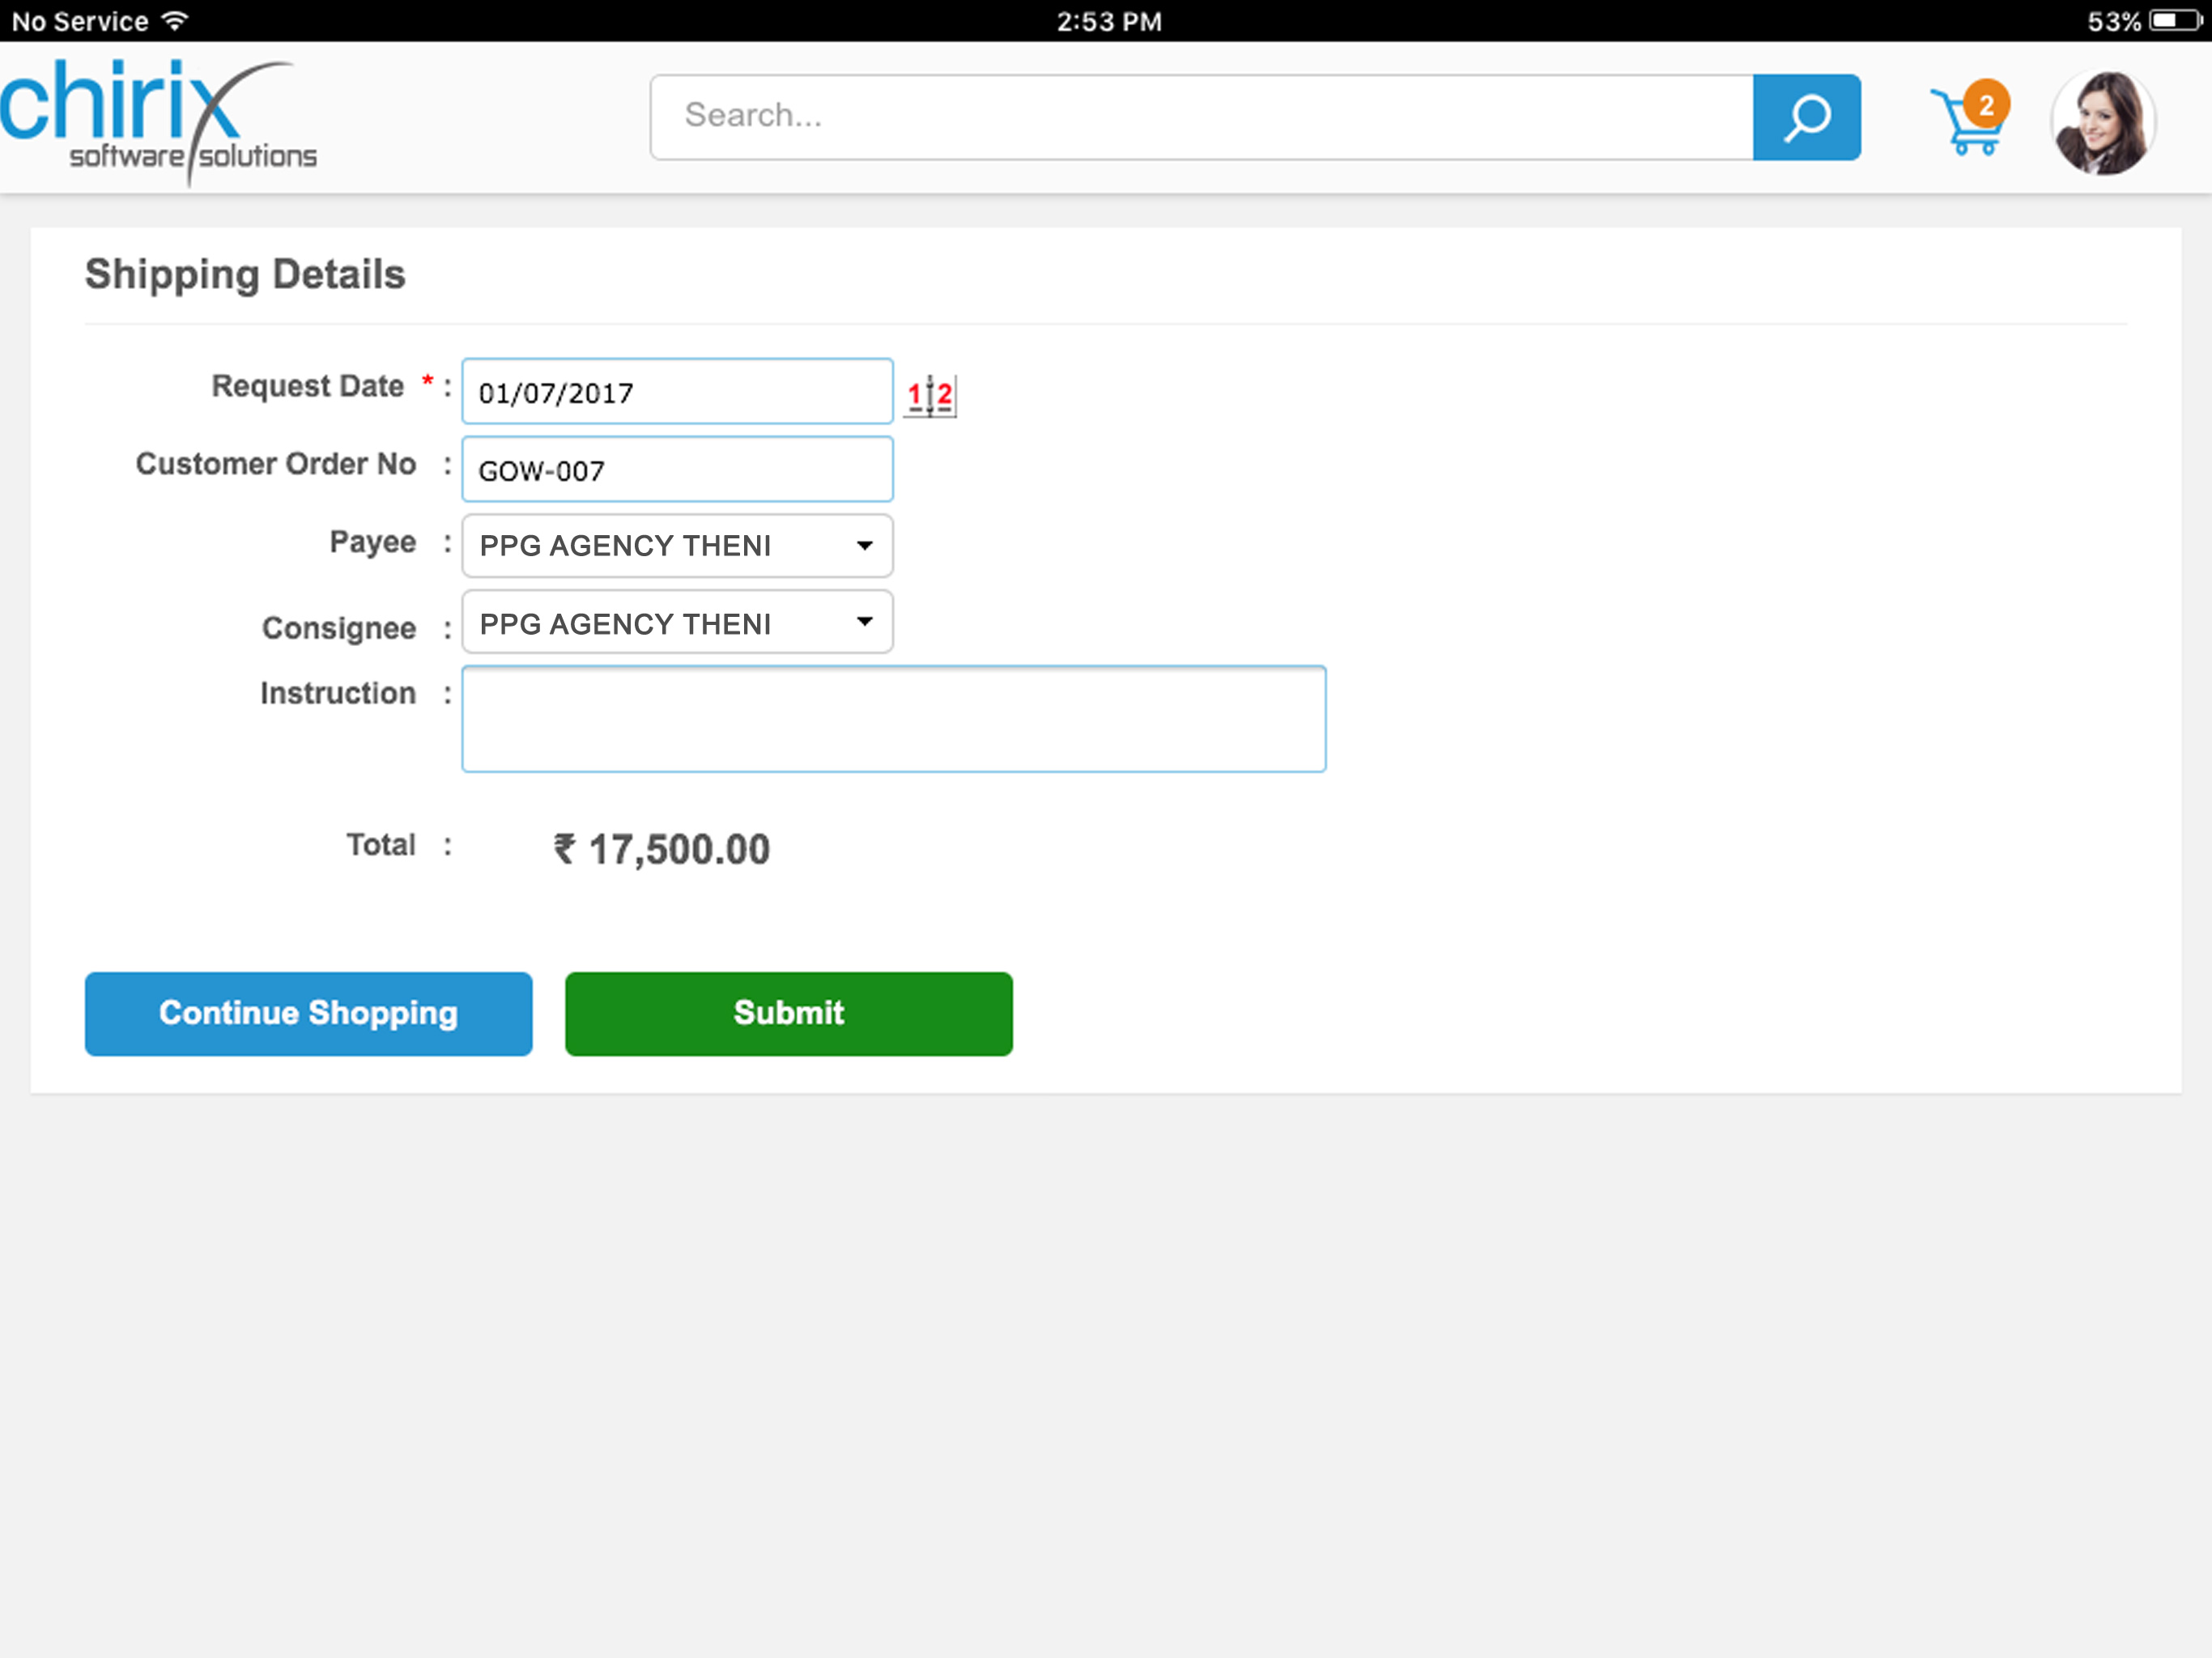Focus the Search text box

[x=1201, y=117]
